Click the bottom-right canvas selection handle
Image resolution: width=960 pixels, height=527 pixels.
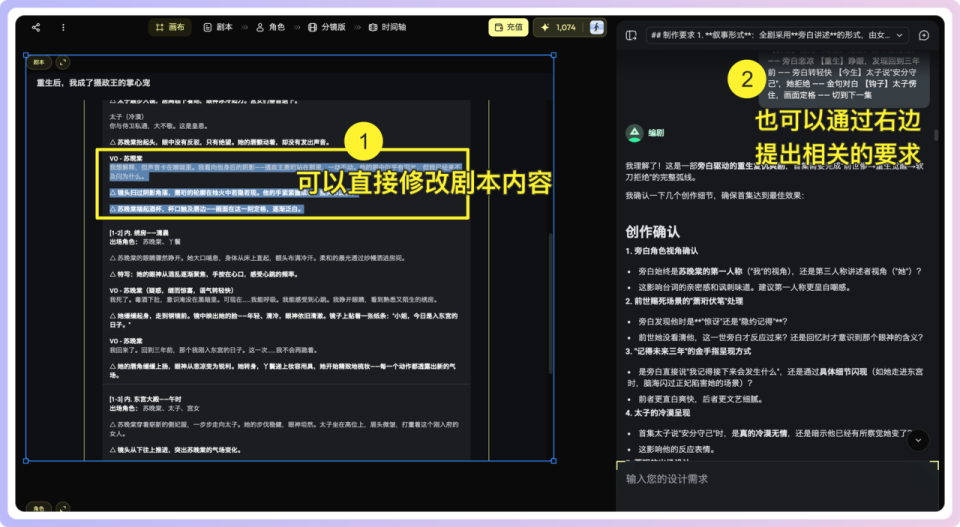(x=553, y=460)
